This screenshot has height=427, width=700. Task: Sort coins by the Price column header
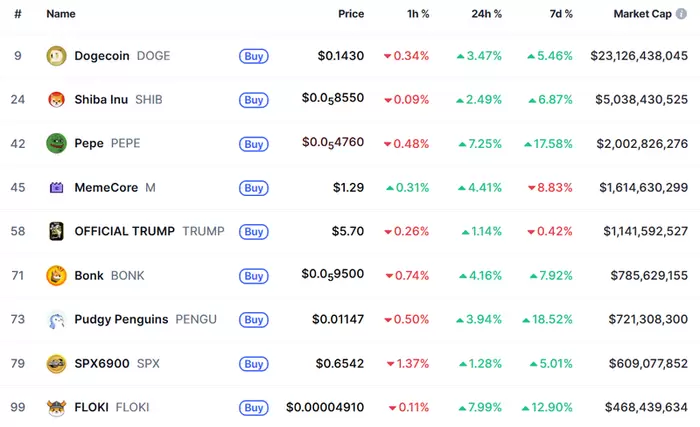(x=351, y=14)
